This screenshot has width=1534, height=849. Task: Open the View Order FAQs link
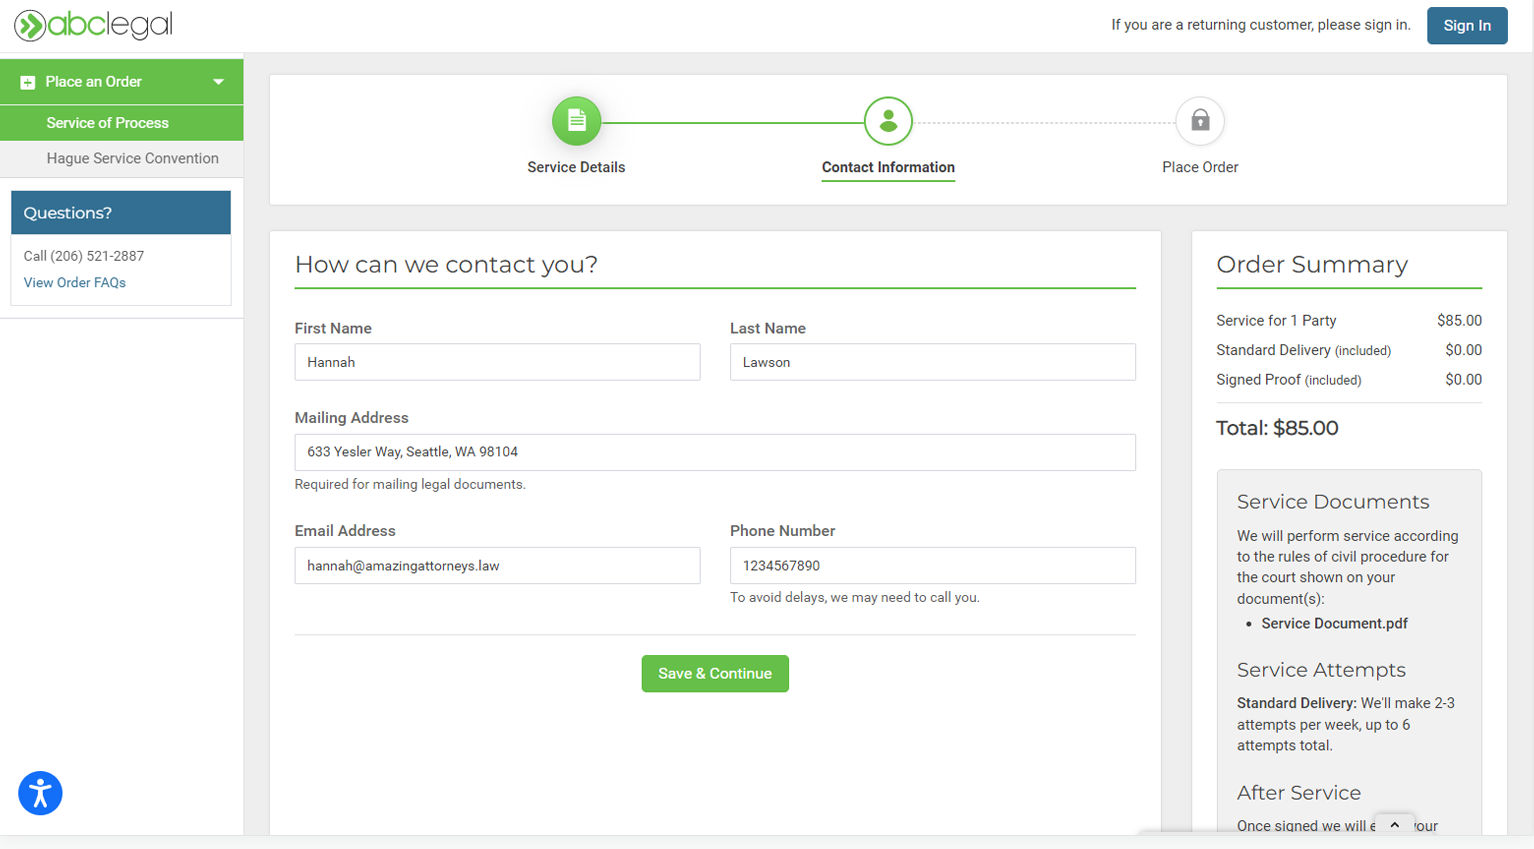[75, 283]
